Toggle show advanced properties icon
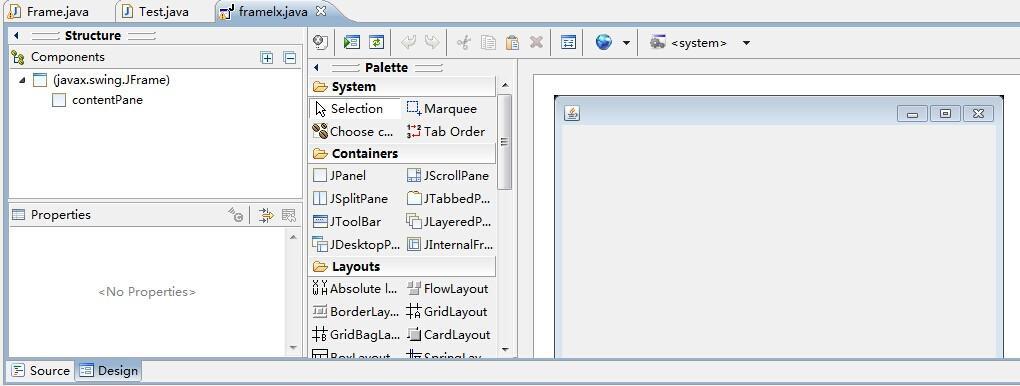This screenshot has height=386, width=1020. 265,215
